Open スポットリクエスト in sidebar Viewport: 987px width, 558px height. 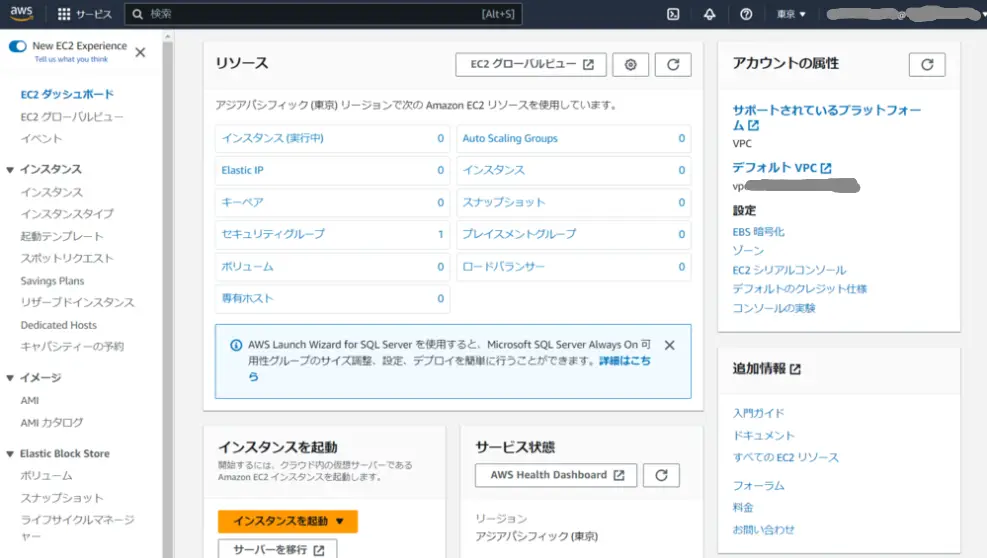67,258
